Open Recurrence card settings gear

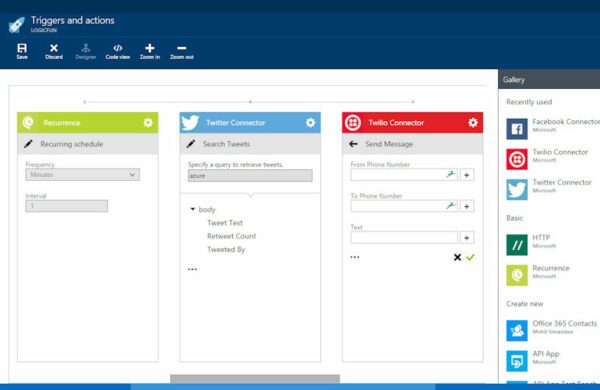click(x=148, y=122)
